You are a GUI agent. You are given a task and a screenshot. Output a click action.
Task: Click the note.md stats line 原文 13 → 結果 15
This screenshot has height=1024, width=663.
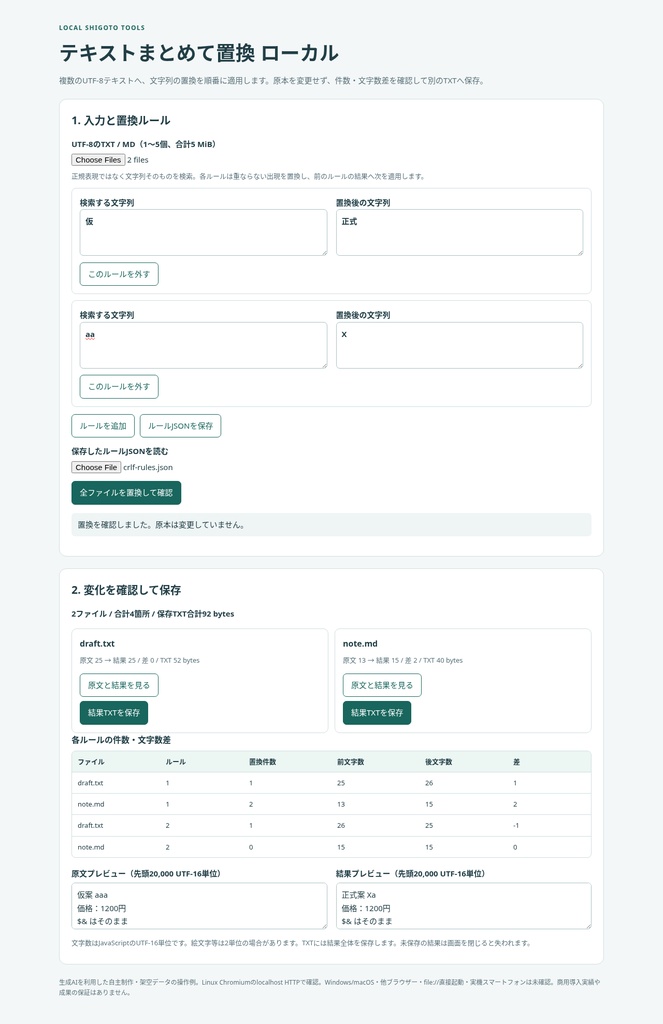coord(402,660)
